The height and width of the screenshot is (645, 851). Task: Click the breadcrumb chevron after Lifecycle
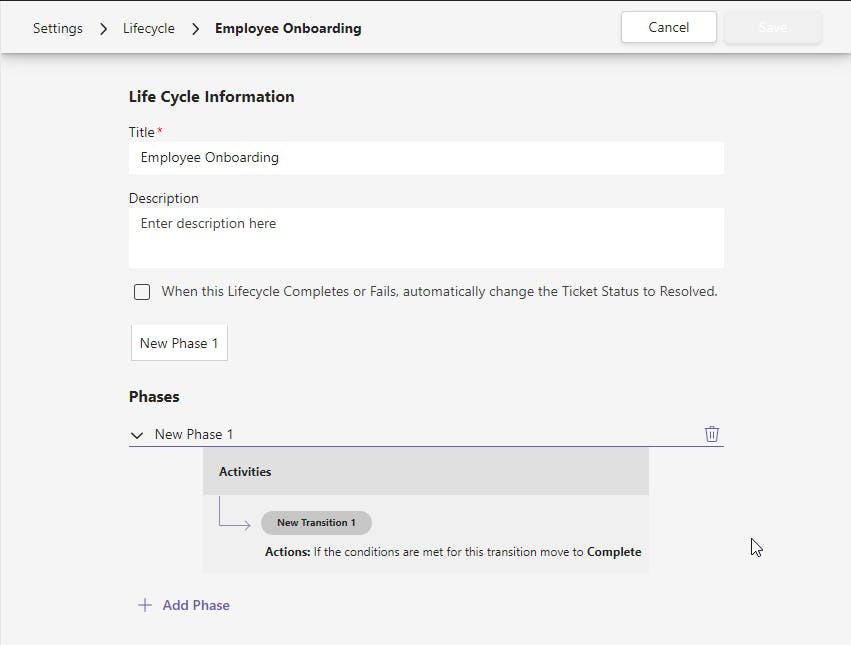(195, 28)
